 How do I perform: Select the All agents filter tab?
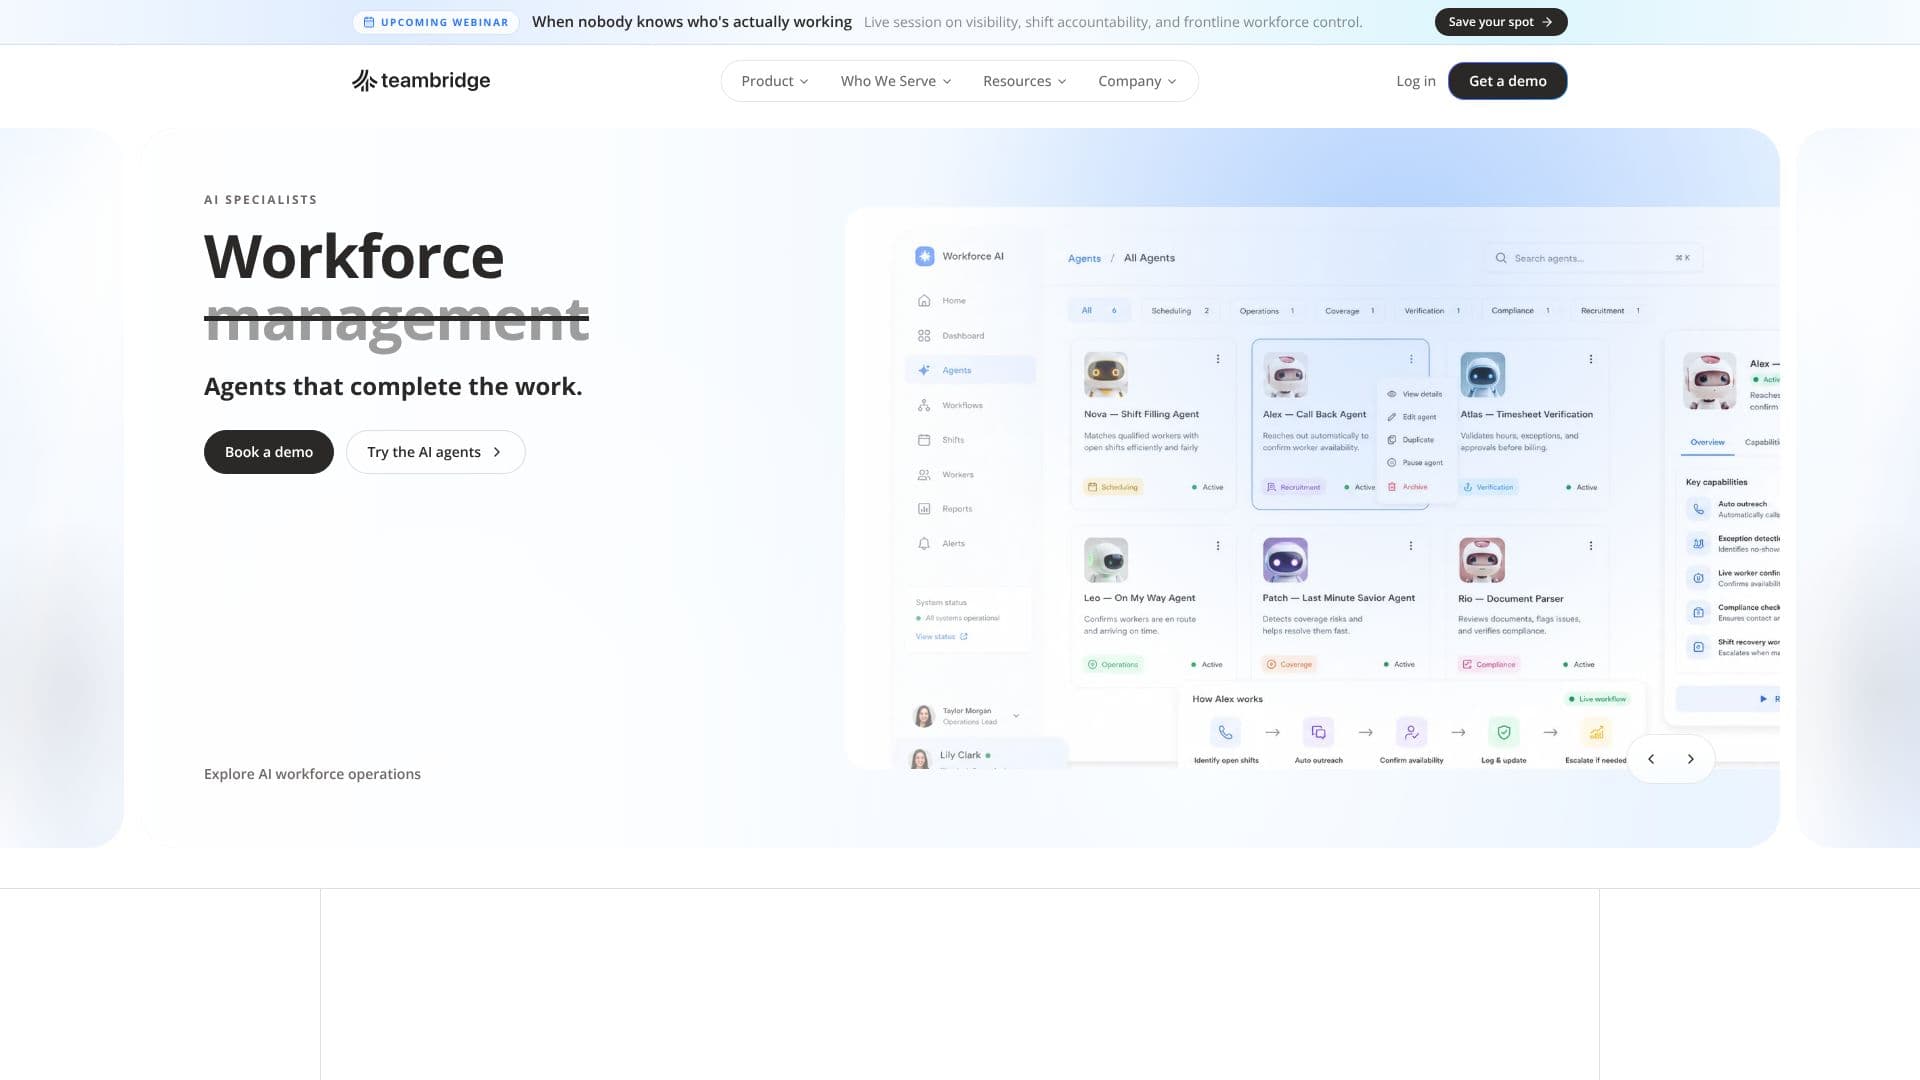tap(1098, 311)
